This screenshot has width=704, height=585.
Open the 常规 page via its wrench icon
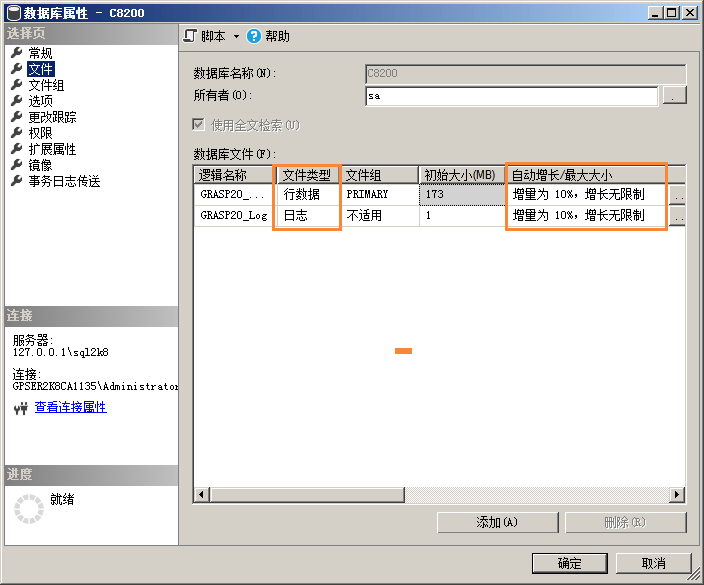[17, 53]
